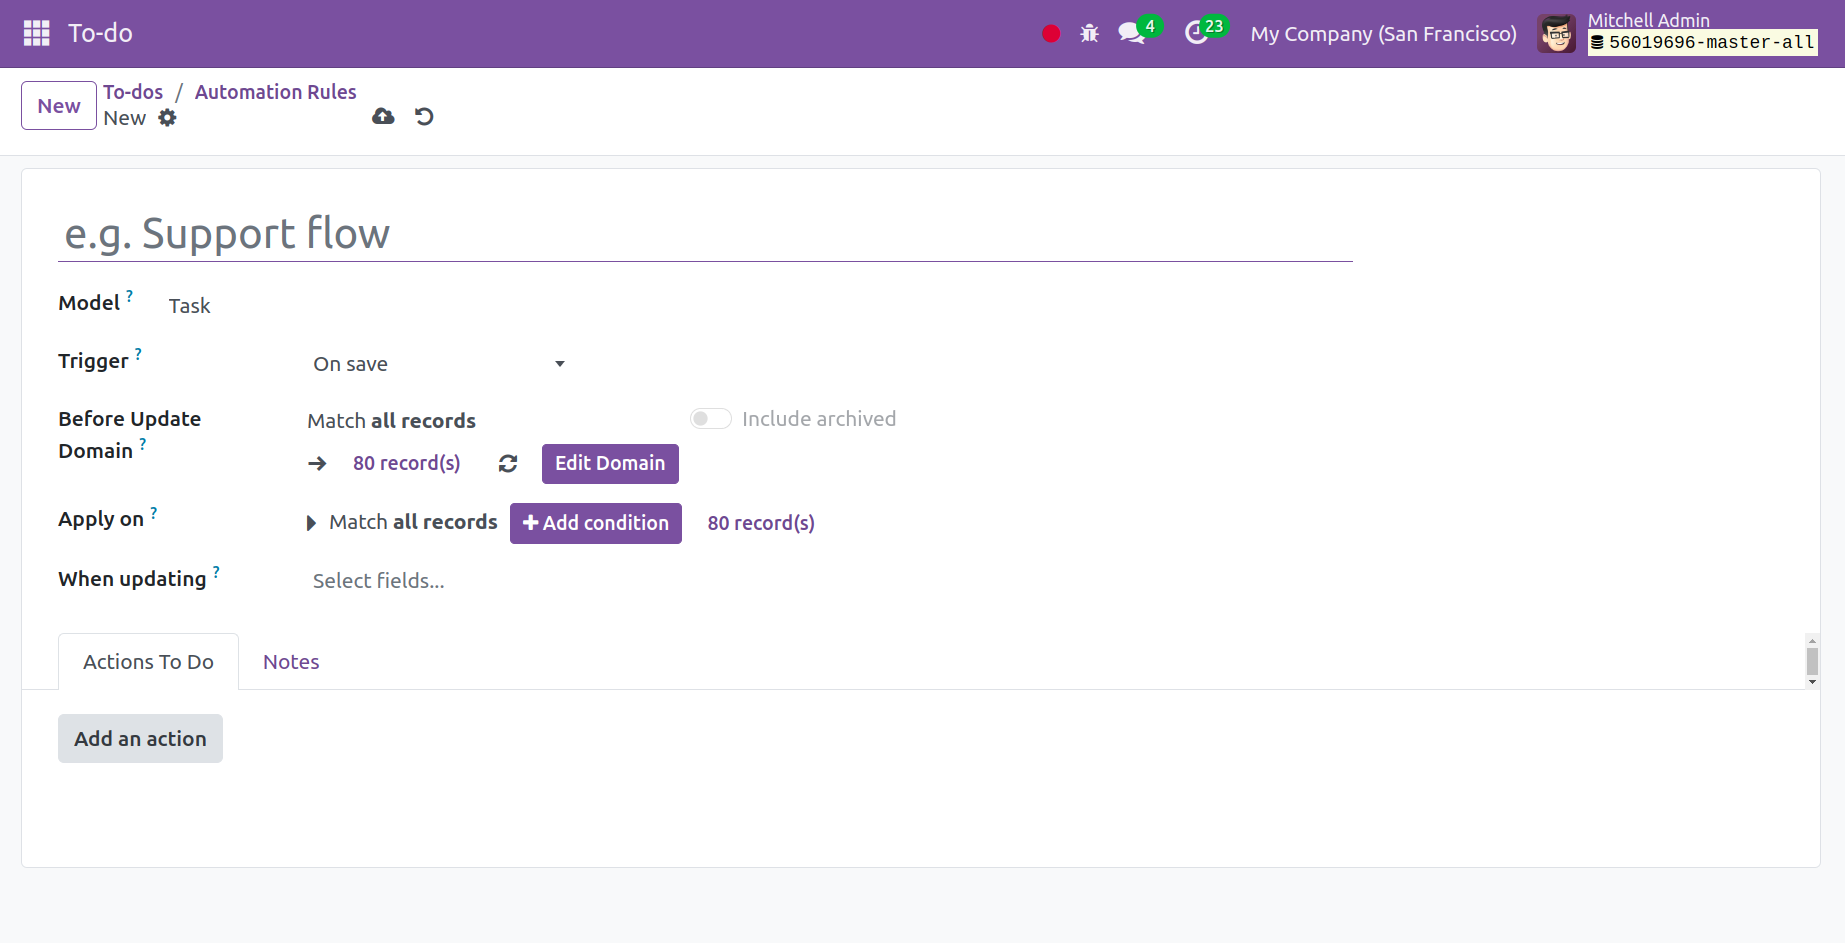Click the New button
Viewport: 1845px width, 943px height.
pyautogui.click(x=59, y=106)
